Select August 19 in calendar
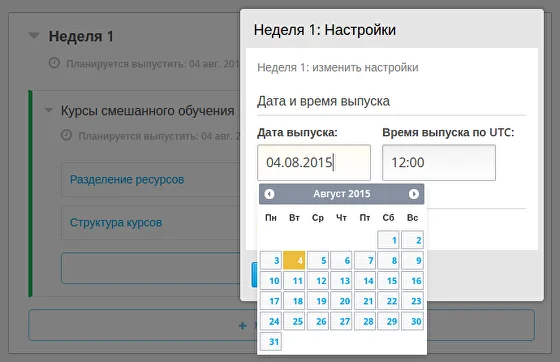 [x=318, y=301]
